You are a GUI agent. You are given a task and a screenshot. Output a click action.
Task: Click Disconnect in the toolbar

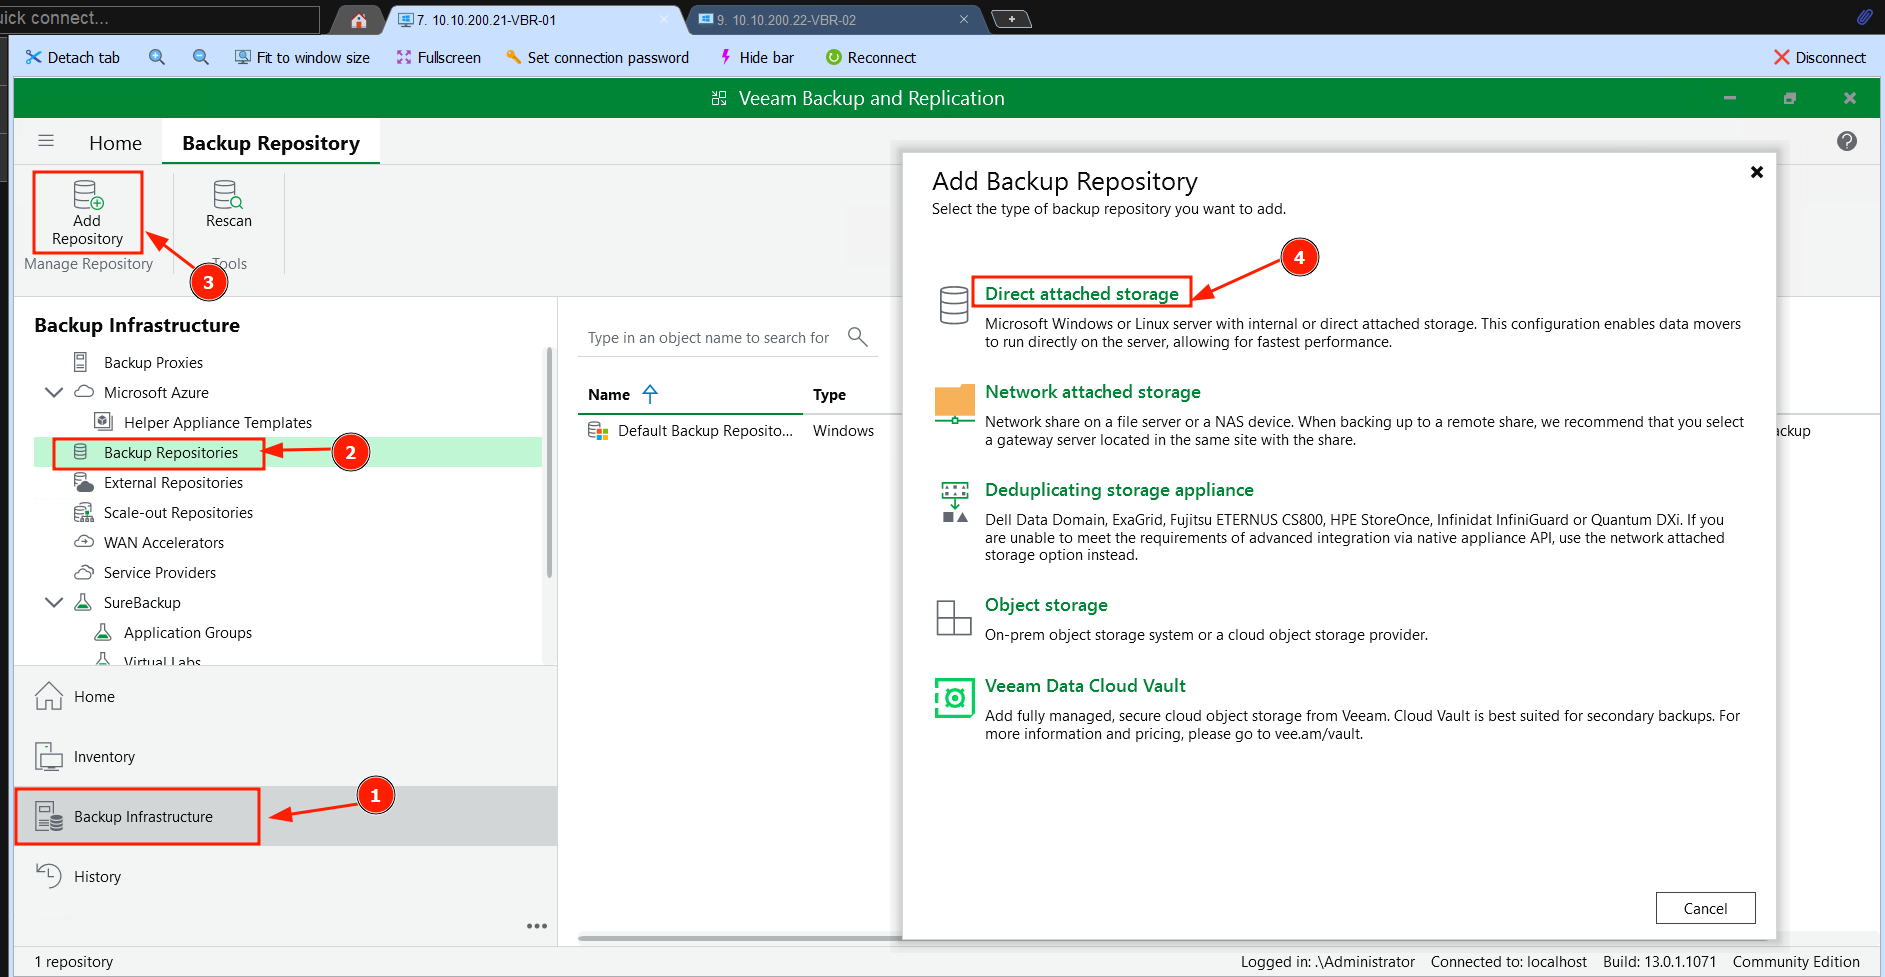[x=1820, y=57]
